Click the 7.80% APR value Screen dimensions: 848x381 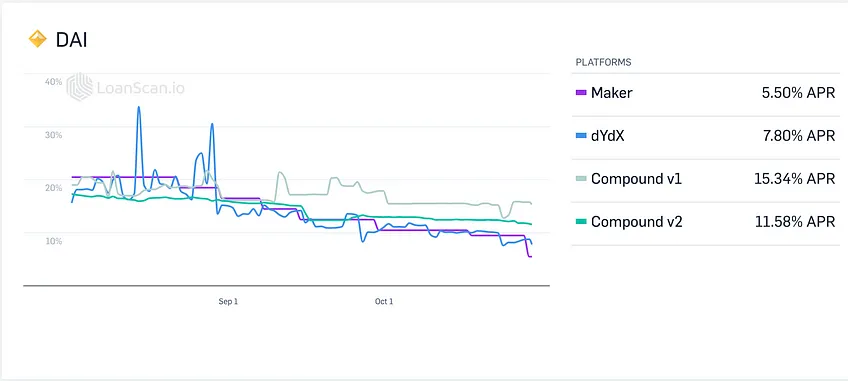click(x=799, y=135)
